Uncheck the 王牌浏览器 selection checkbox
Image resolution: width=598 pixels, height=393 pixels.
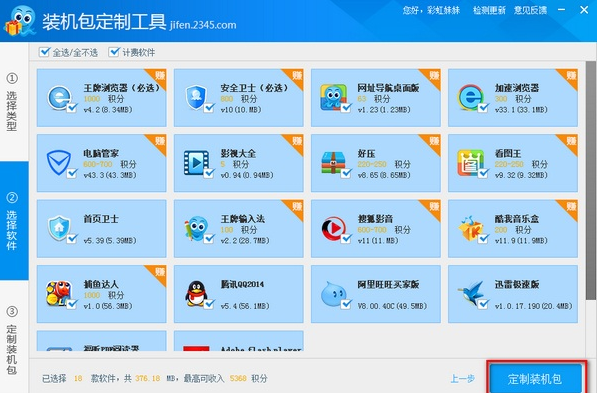coord(72,108)
